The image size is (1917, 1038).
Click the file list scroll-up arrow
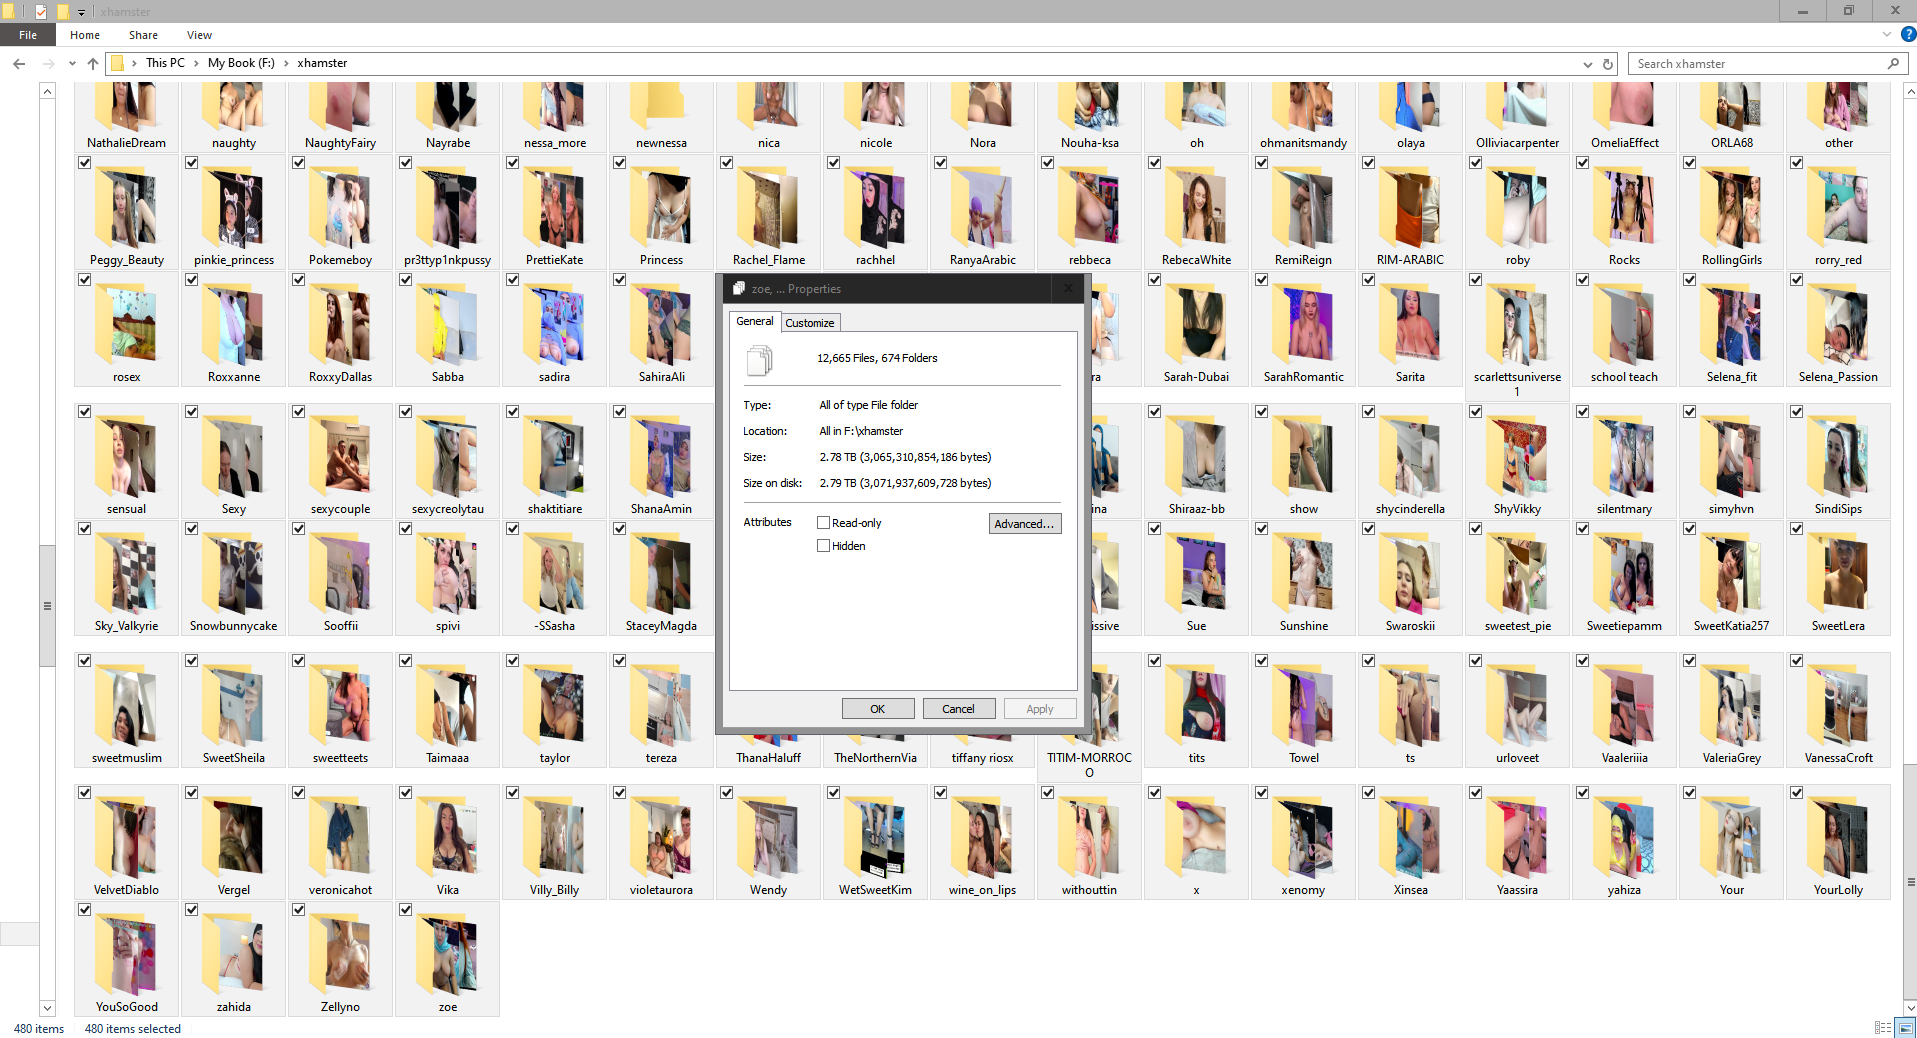click(1909, 91)
